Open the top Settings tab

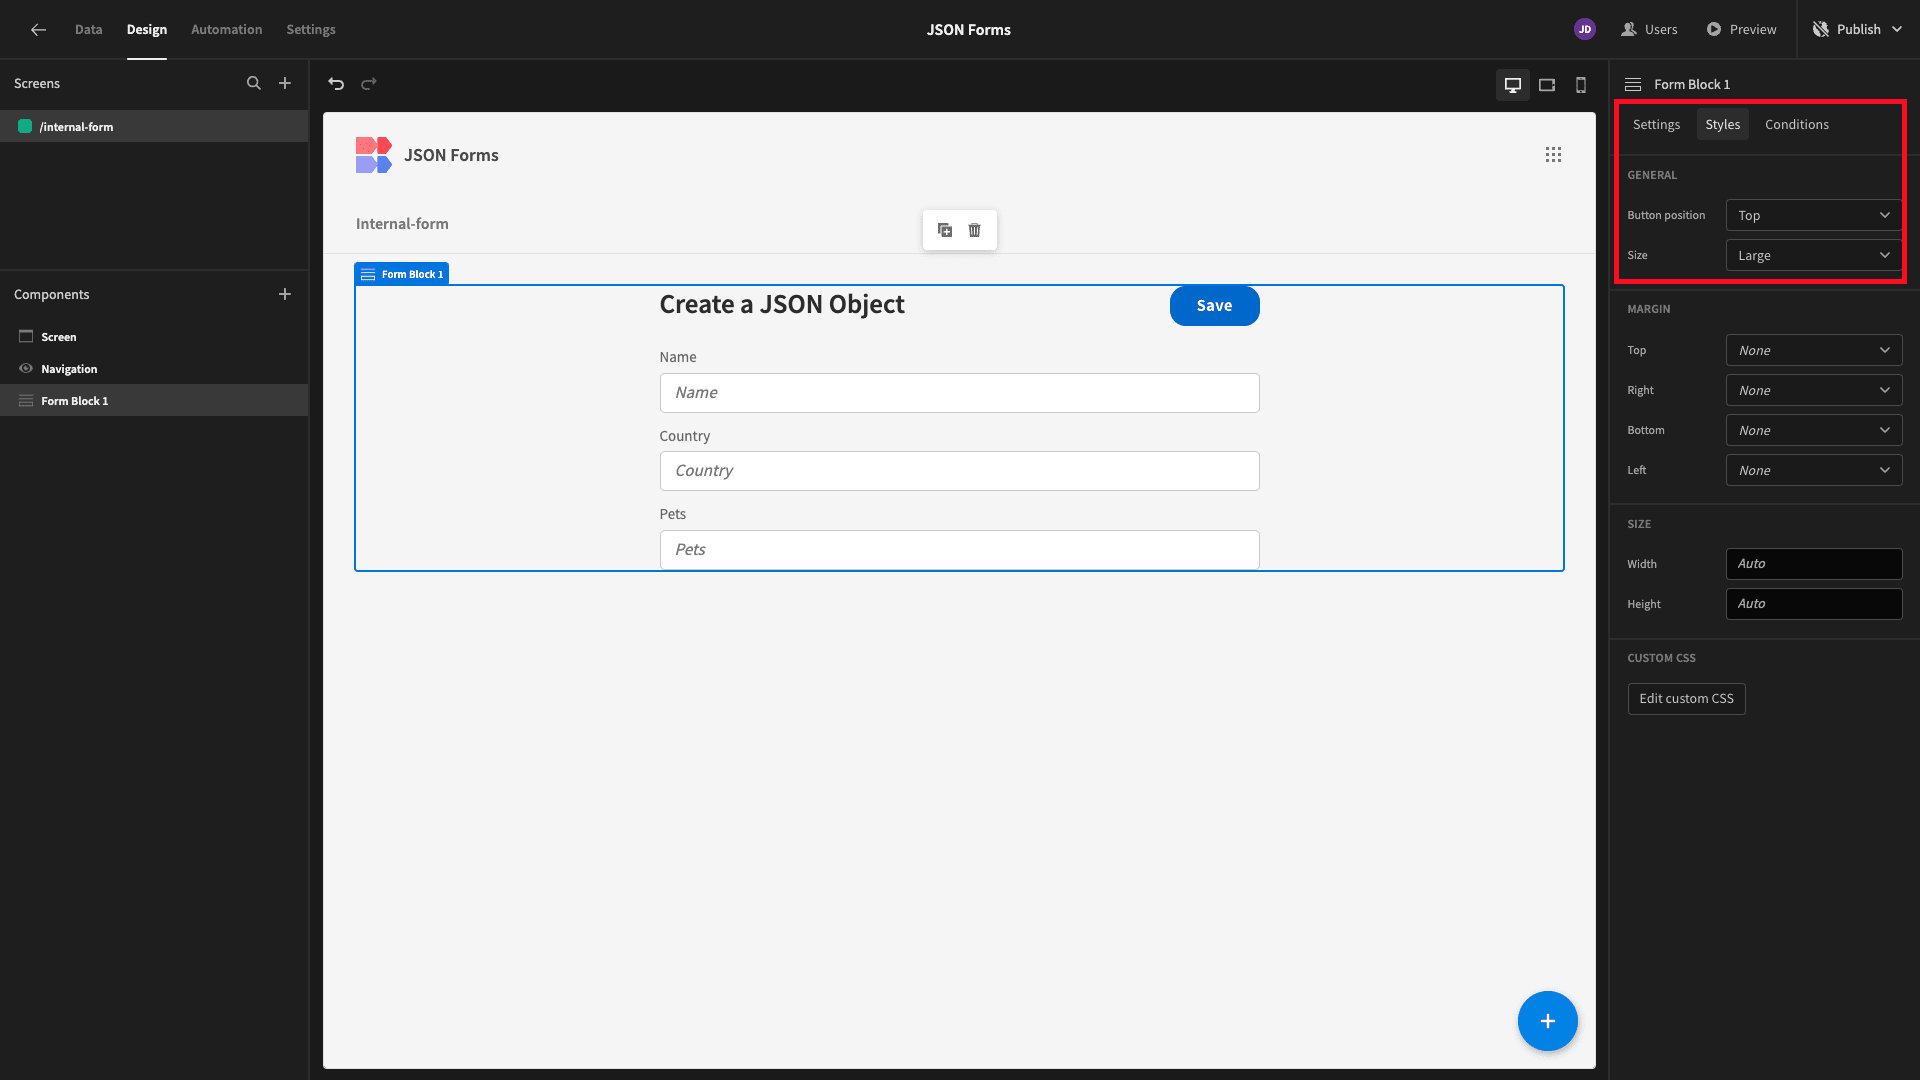pos(311,30)
